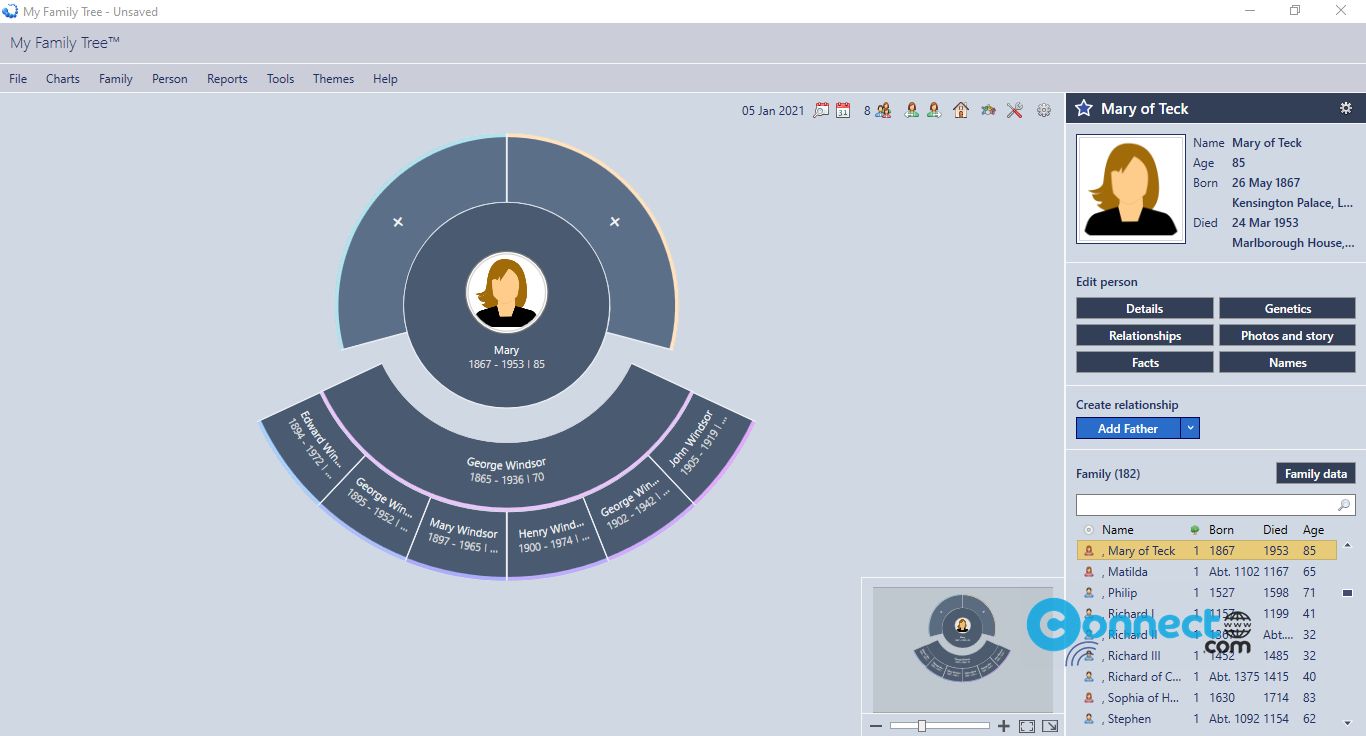
Task: Select the Stephen row in family list
Action: click(x=1208, y=719)
